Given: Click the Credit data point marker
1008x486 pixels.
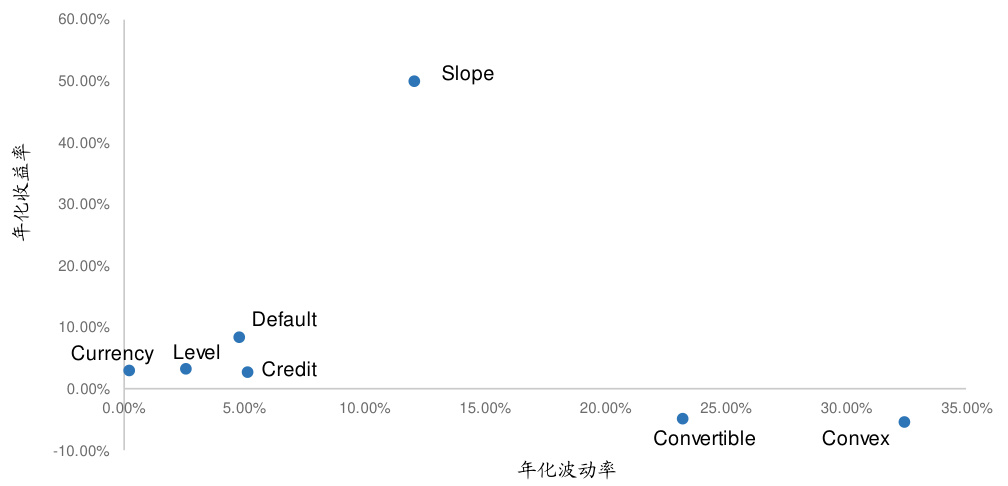Looking at the screenshot, I should coord(247,372).
